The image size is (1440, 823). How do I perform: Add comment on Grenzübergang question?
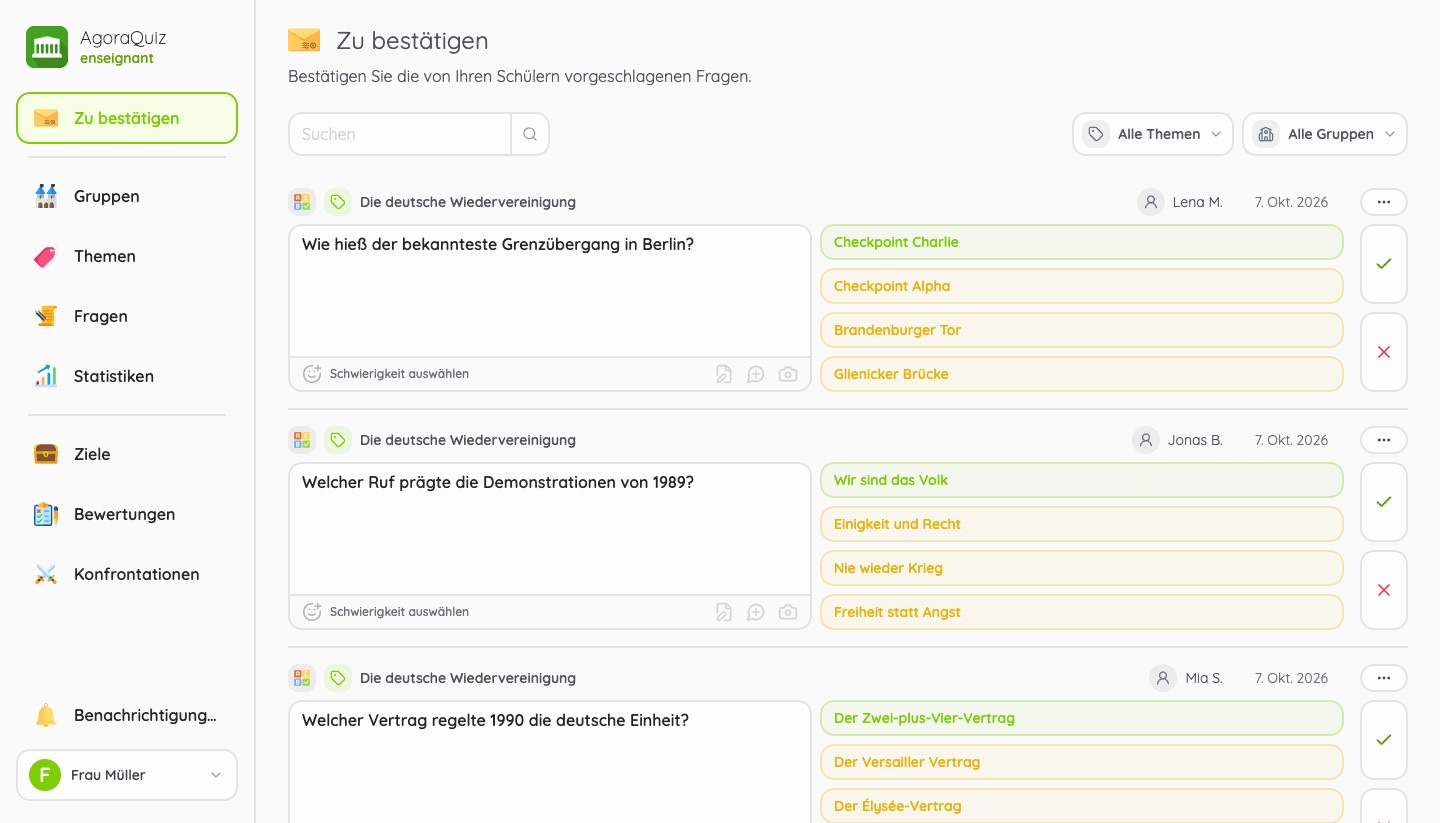pyautogui.click(x=756, y=374)
